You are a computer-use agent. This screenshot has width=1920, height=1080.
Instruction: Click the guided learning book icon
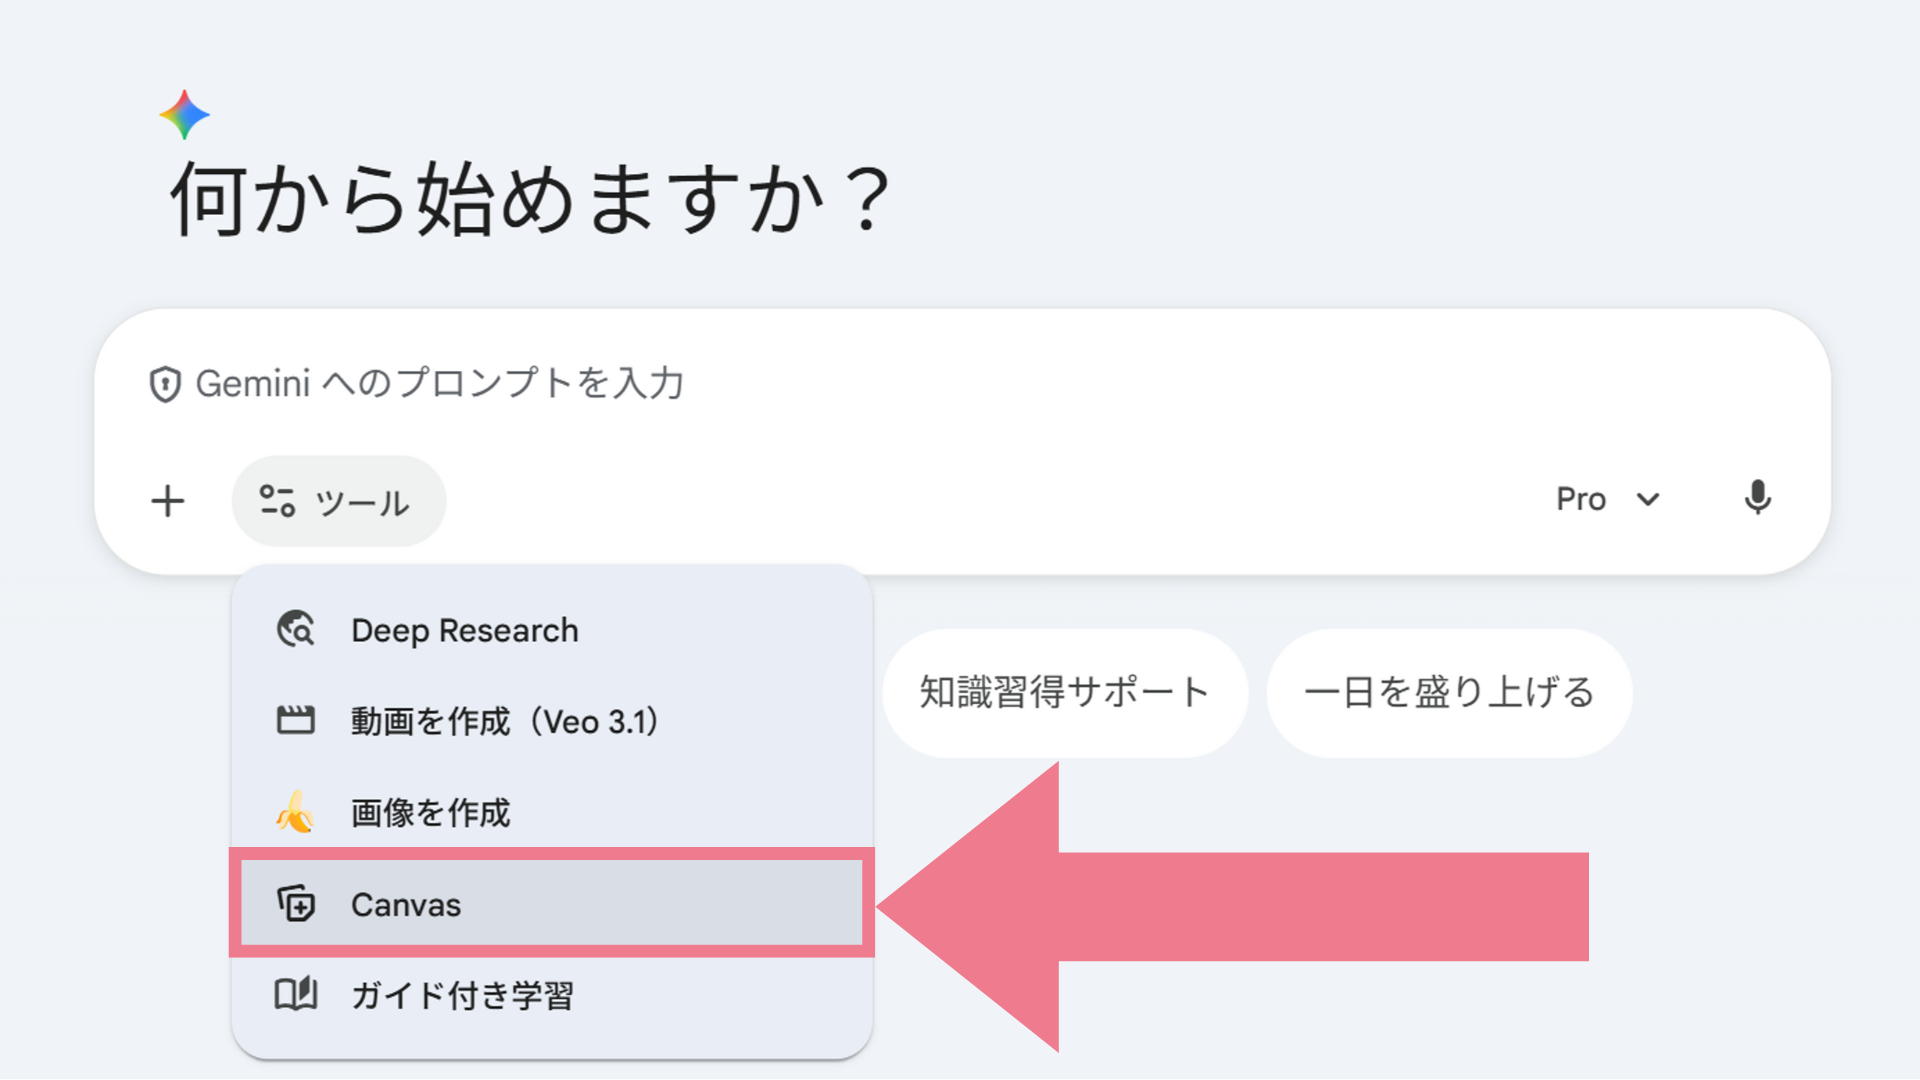tap(296, 995)
